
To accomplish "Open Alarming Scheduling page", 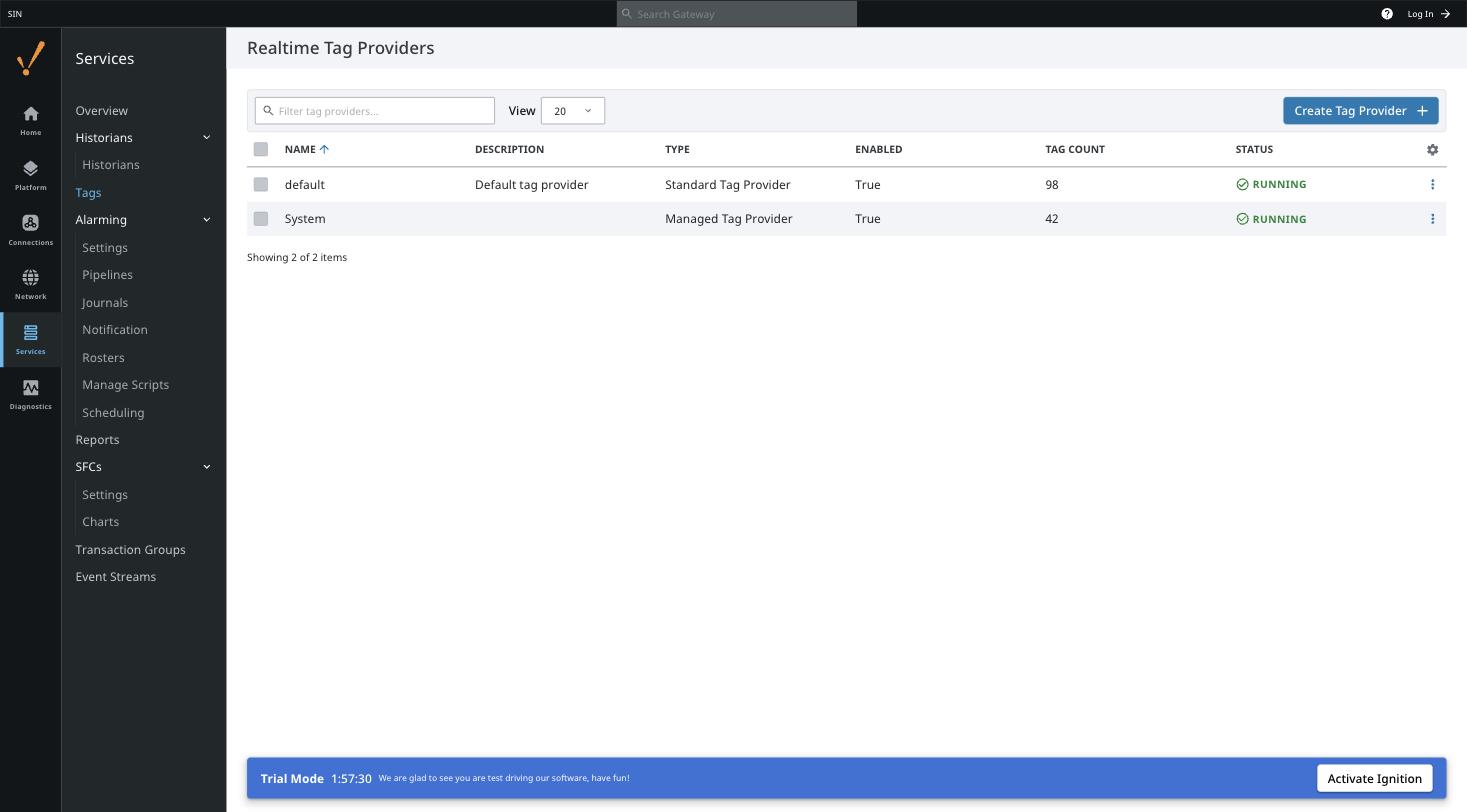I will (113, 412).
